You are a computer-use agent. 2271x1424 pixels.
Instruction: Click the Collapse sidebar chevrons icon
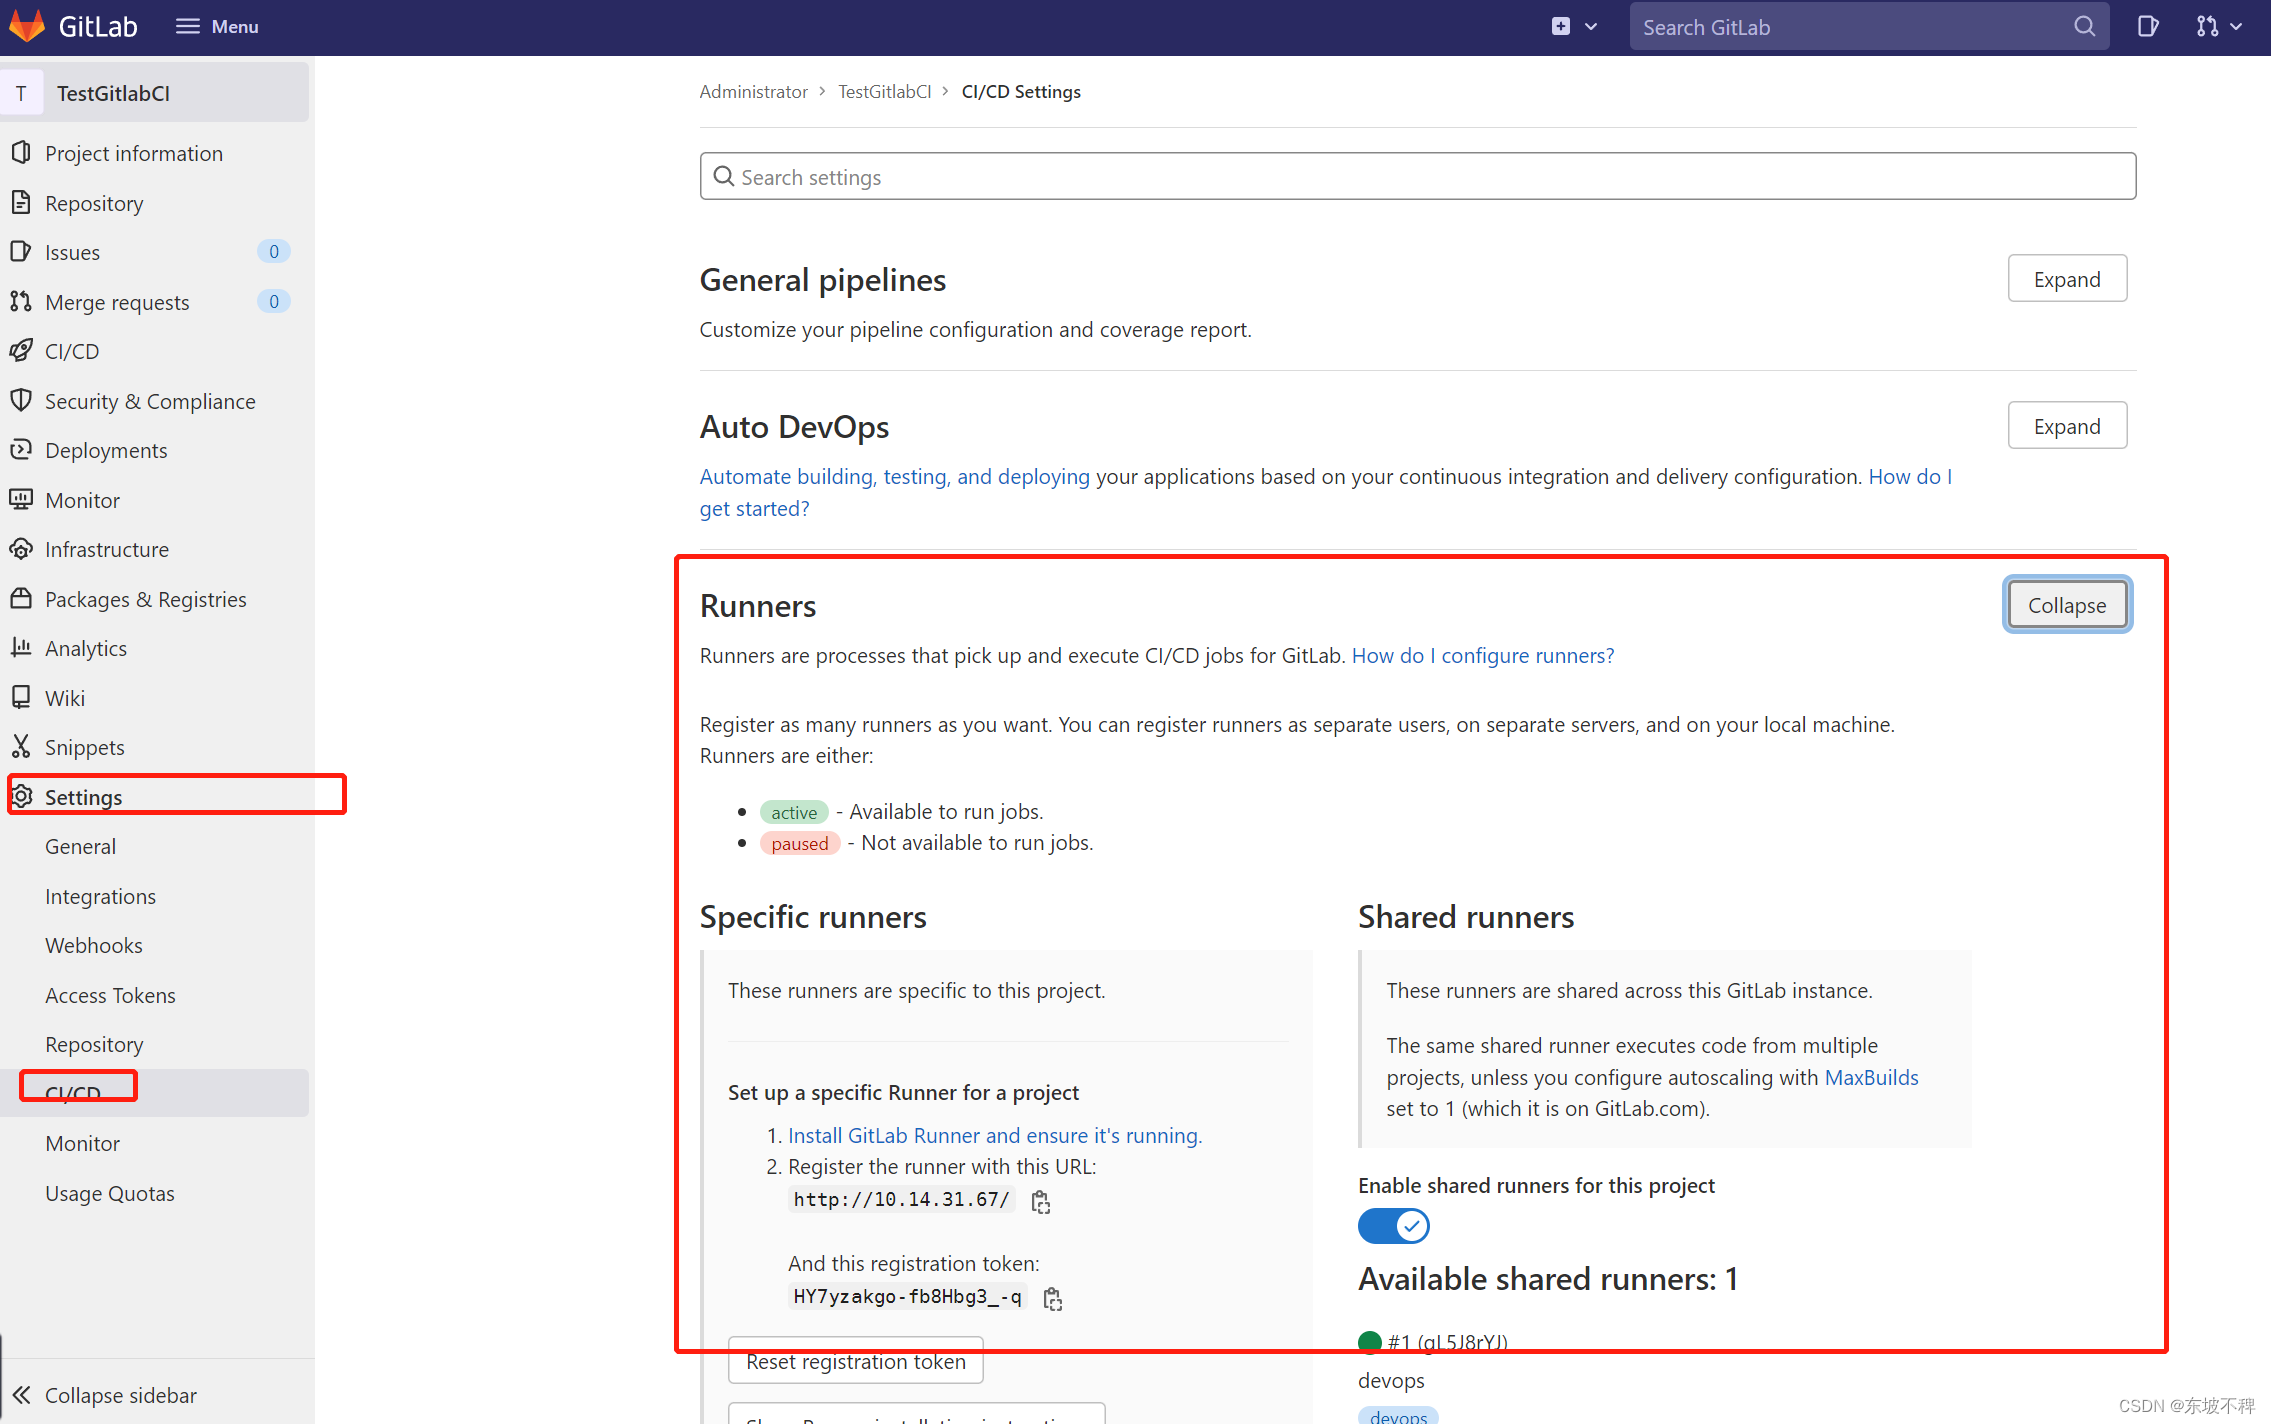22,1394
